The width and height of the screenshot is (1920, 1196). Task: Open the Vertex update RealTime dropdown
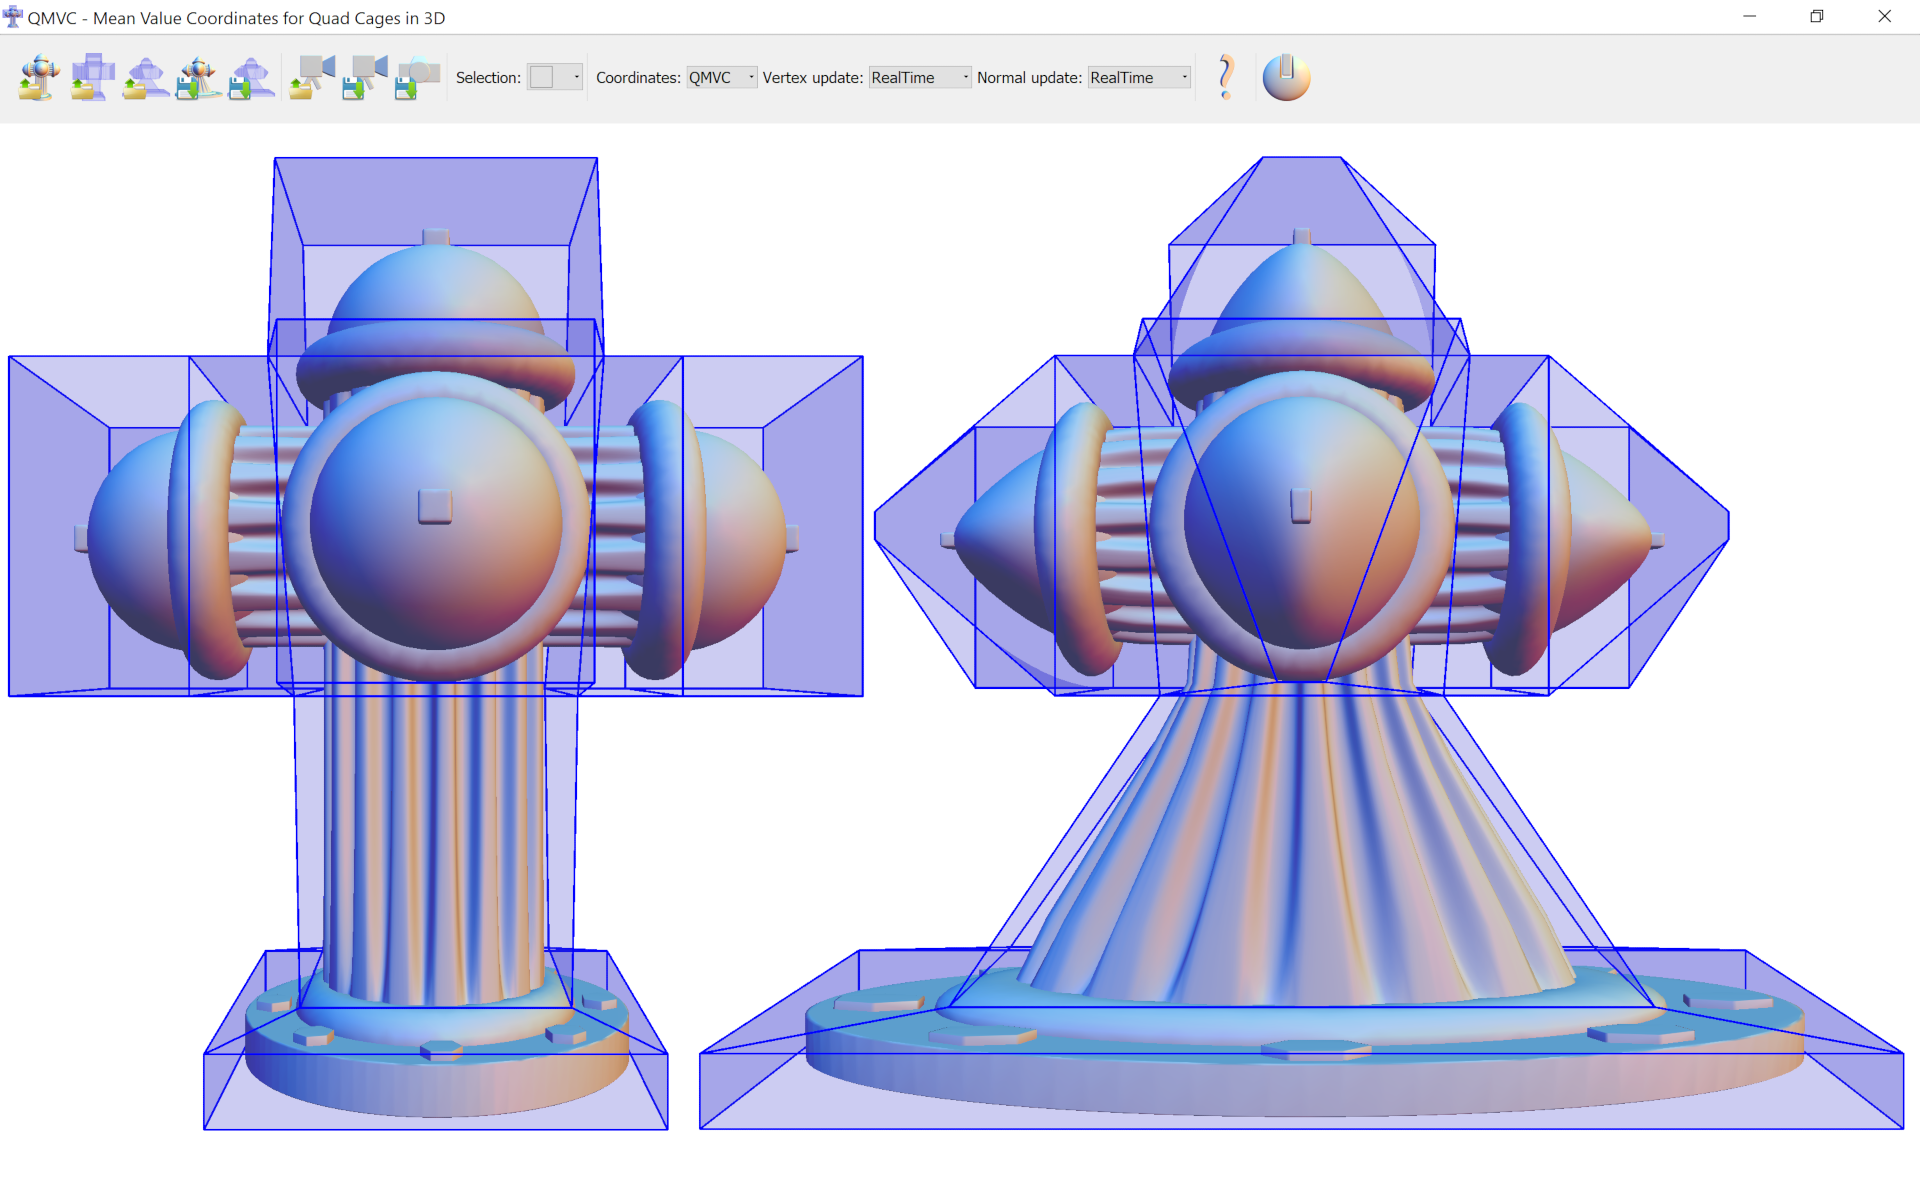919,77
